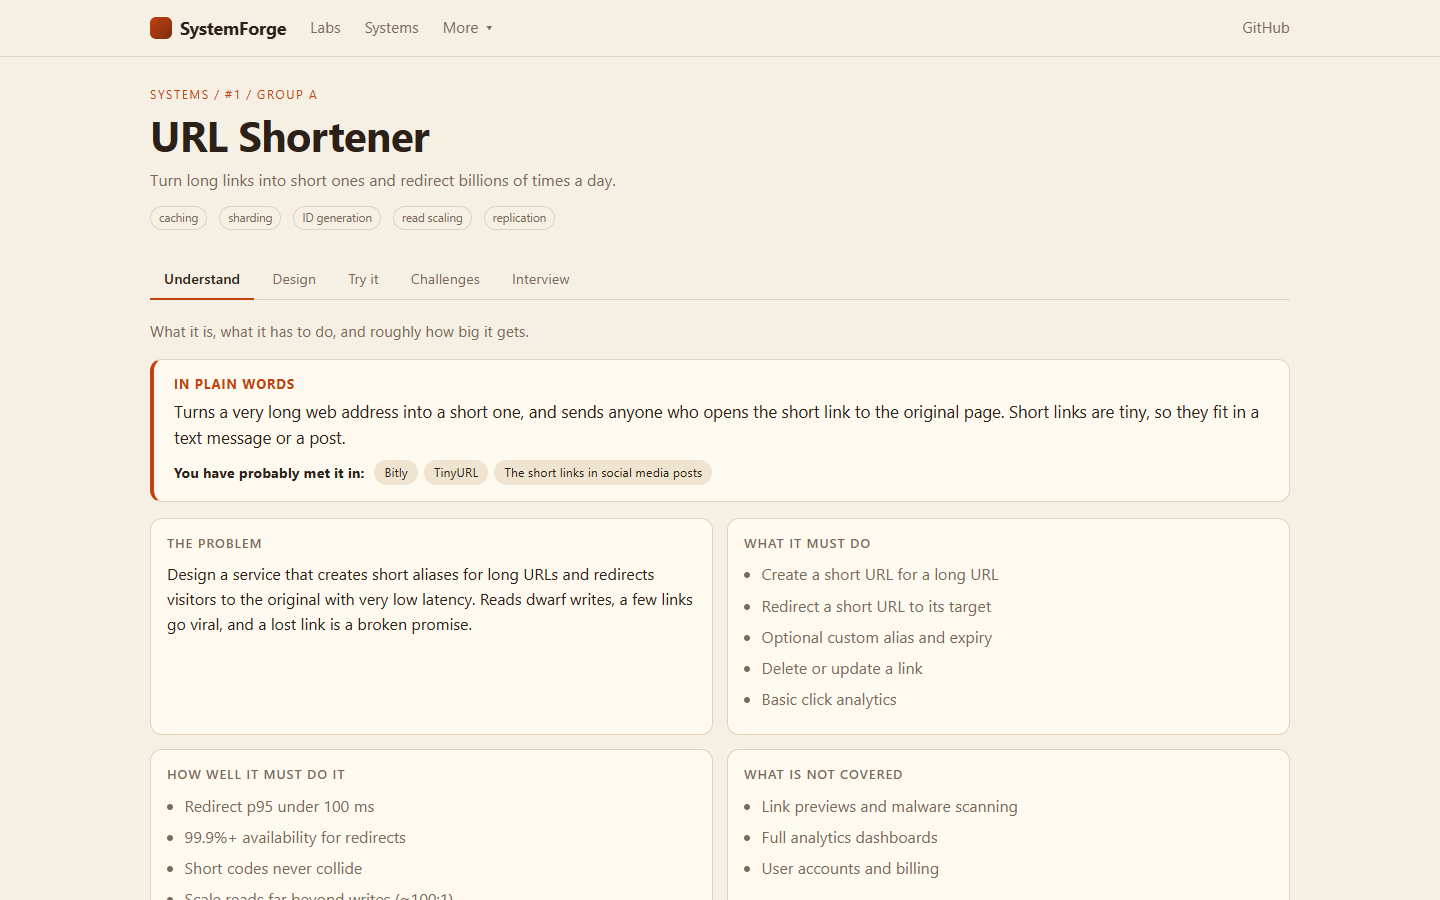
Task: Click the #1 breadcrumb segment
Action: (x=233, y=95)
